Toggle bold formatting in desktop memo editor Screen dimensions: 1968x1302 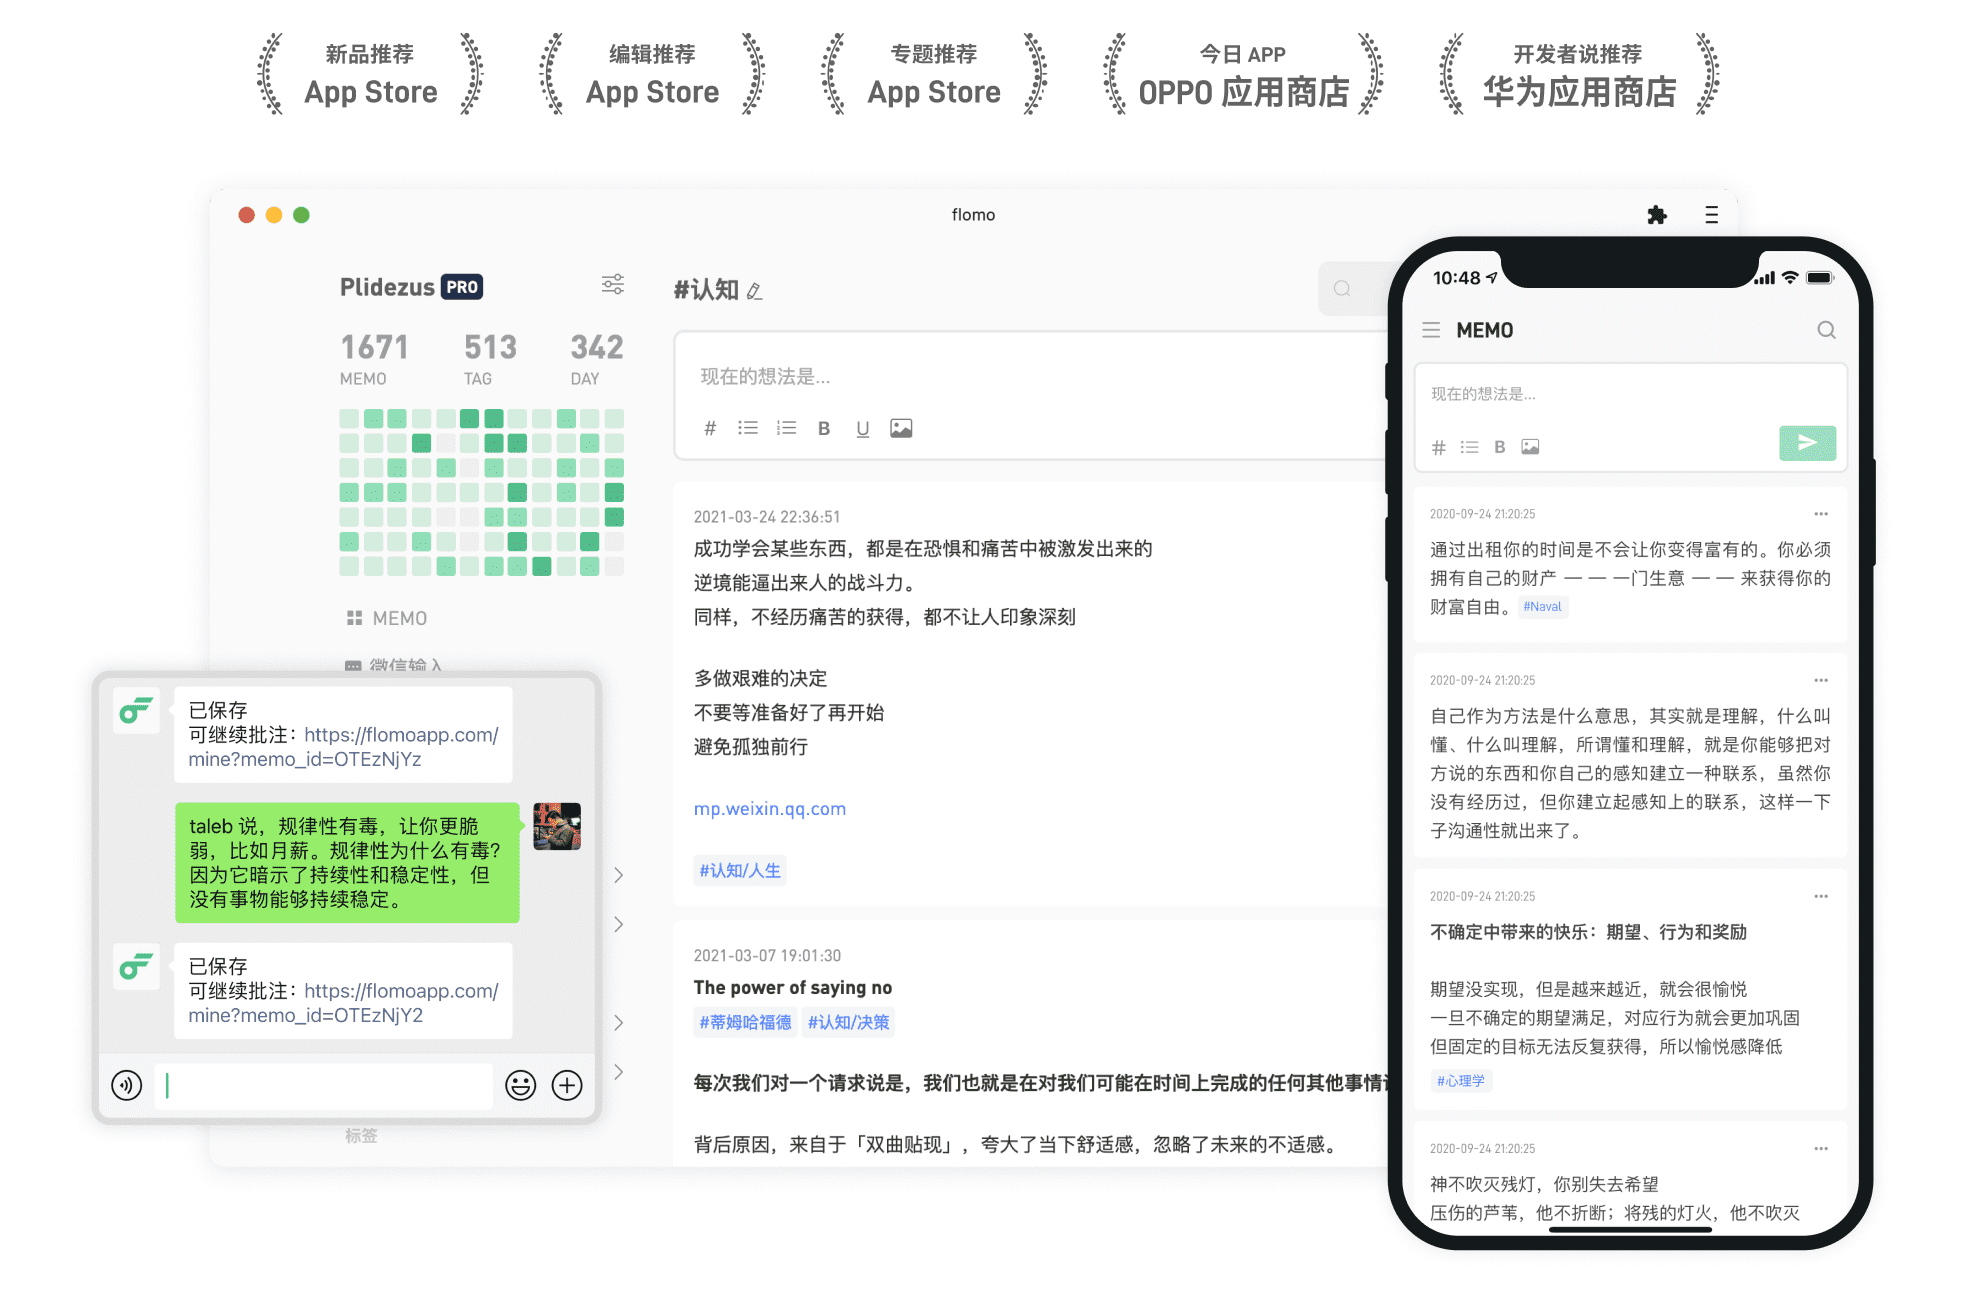point(823,428)
